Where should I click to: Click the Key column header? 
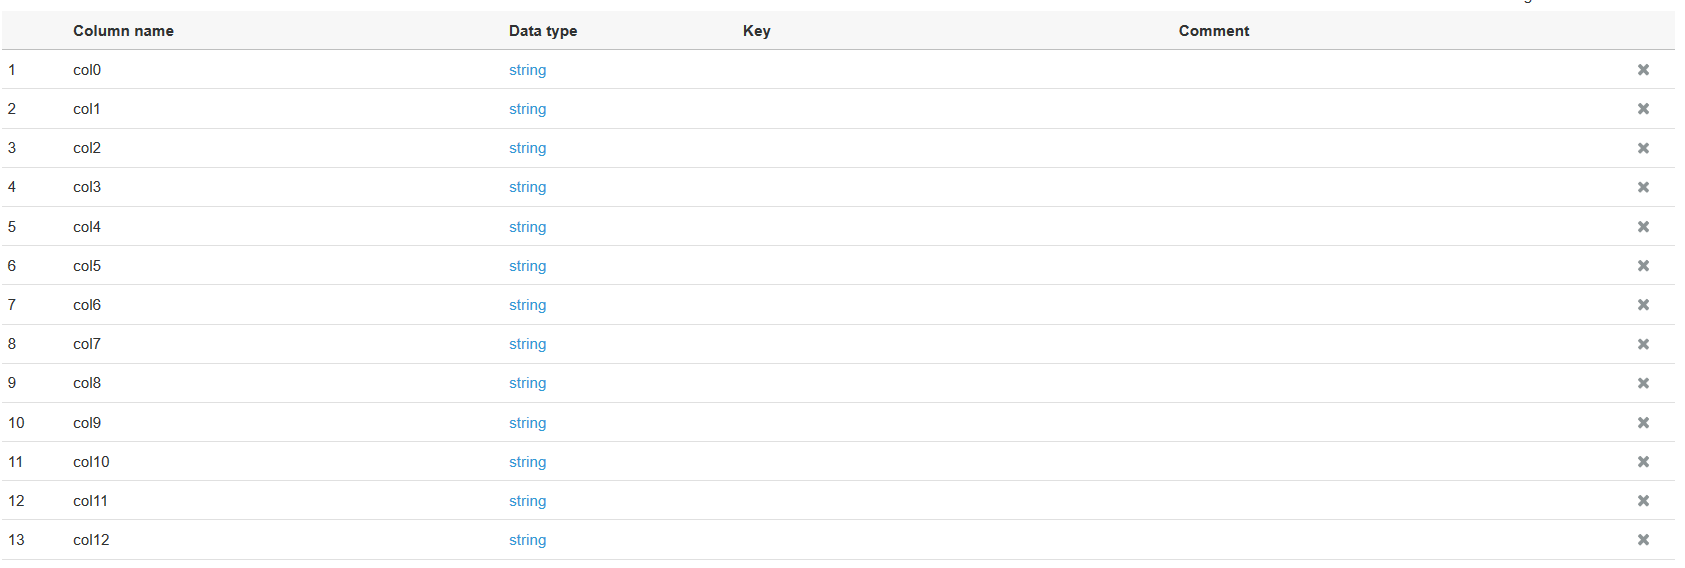(x=757, y=31)
